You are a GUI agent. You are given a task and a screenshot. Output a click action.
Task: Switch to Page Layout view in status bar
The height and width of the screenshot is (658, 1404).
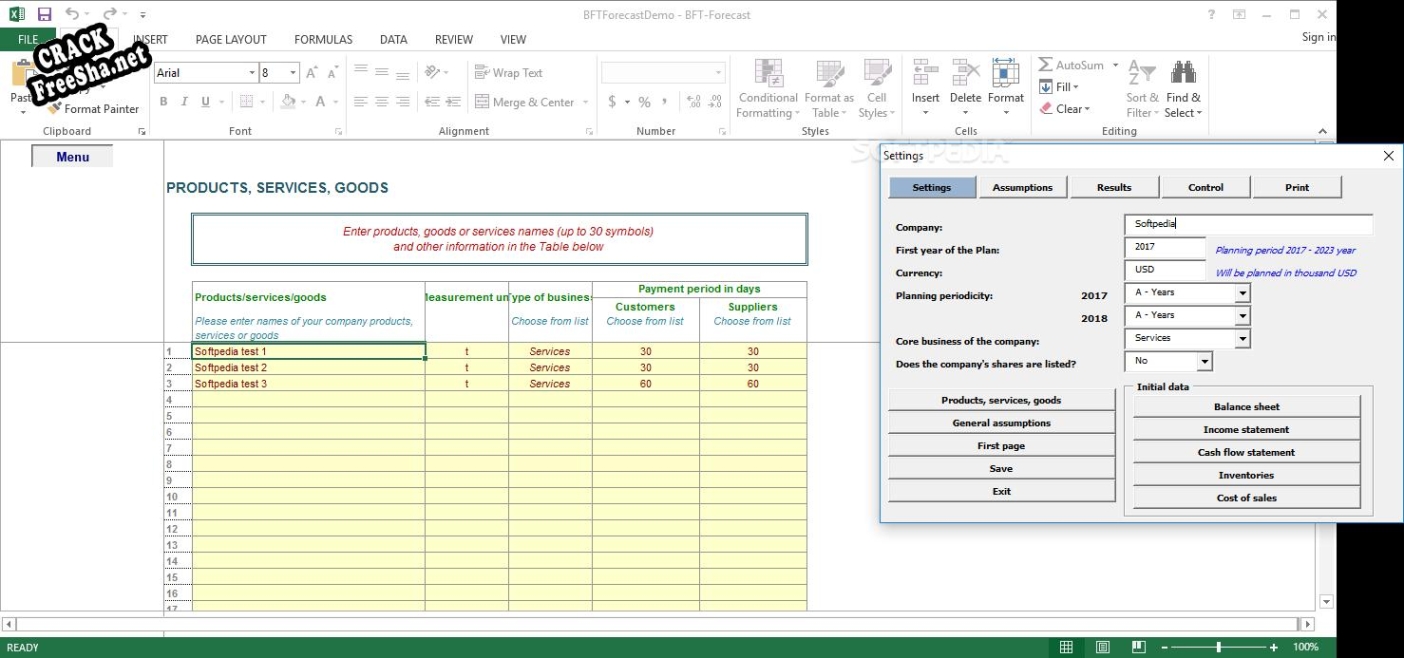[x=1102, y=647]
